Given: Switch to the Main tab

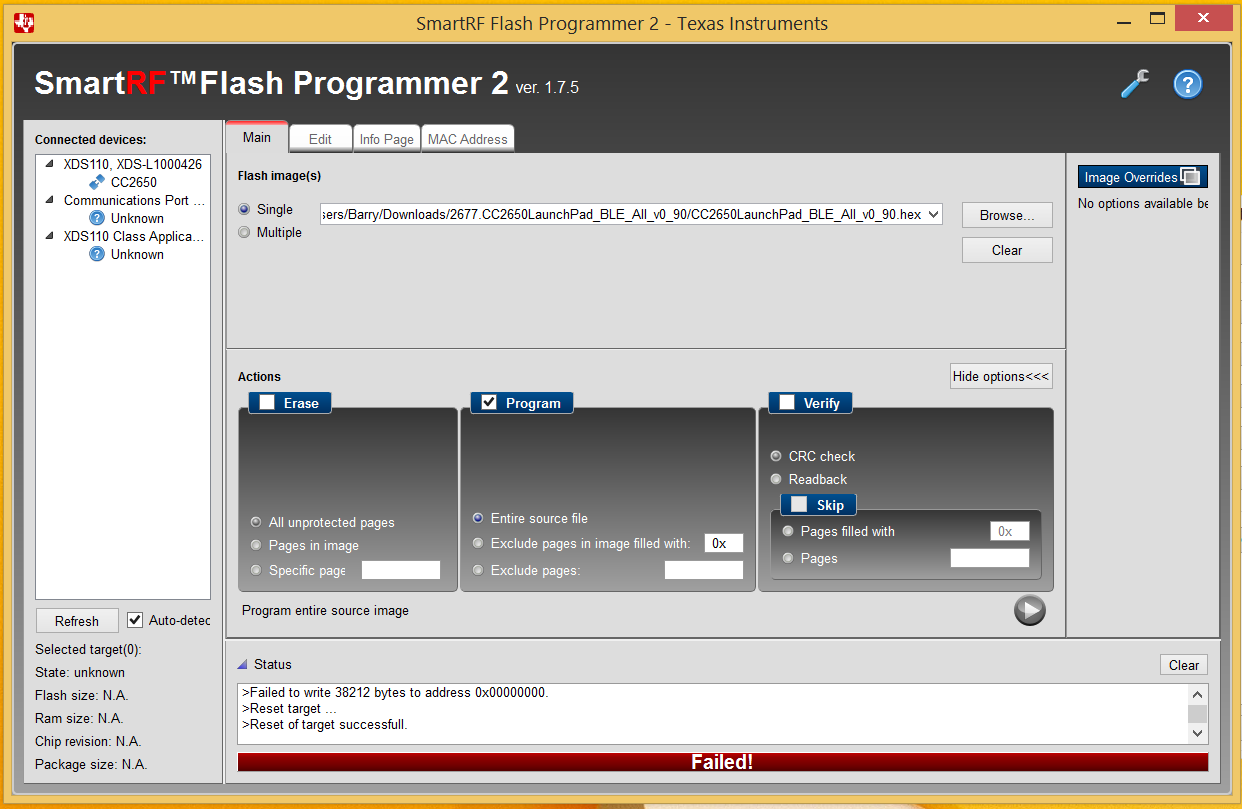Looking at the screenshot, I should (x=257, y=137).
